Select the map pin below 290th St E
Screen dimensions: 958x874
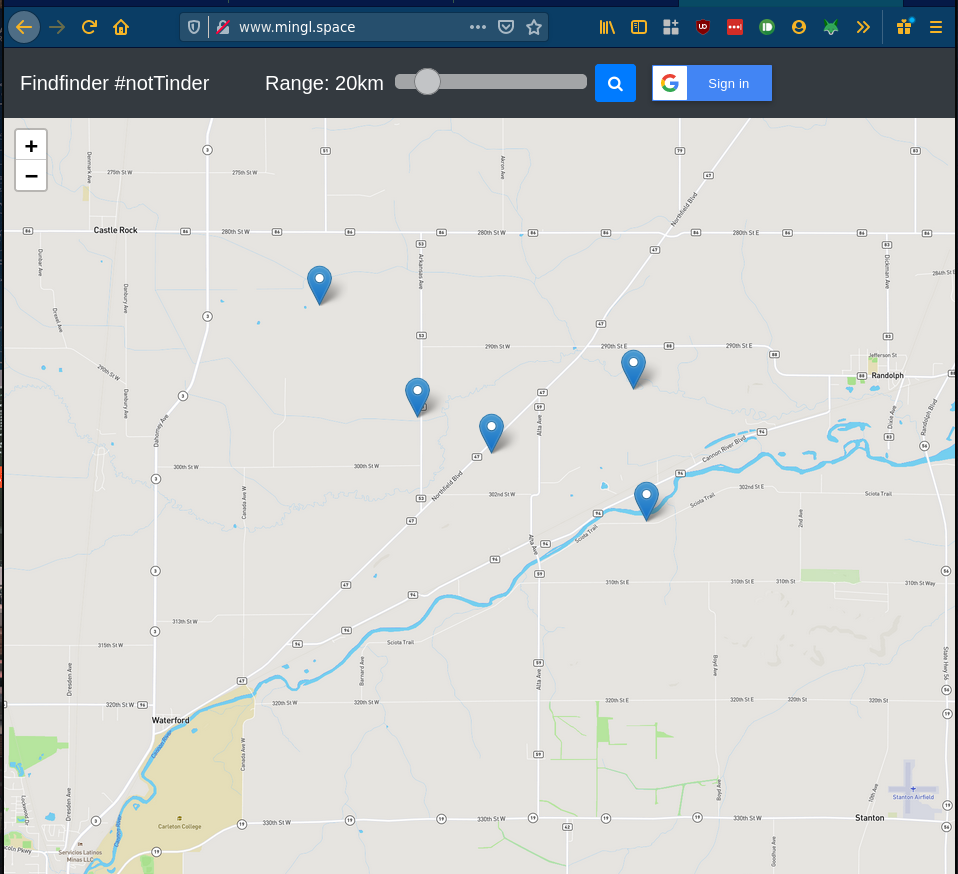pos(634,369)
